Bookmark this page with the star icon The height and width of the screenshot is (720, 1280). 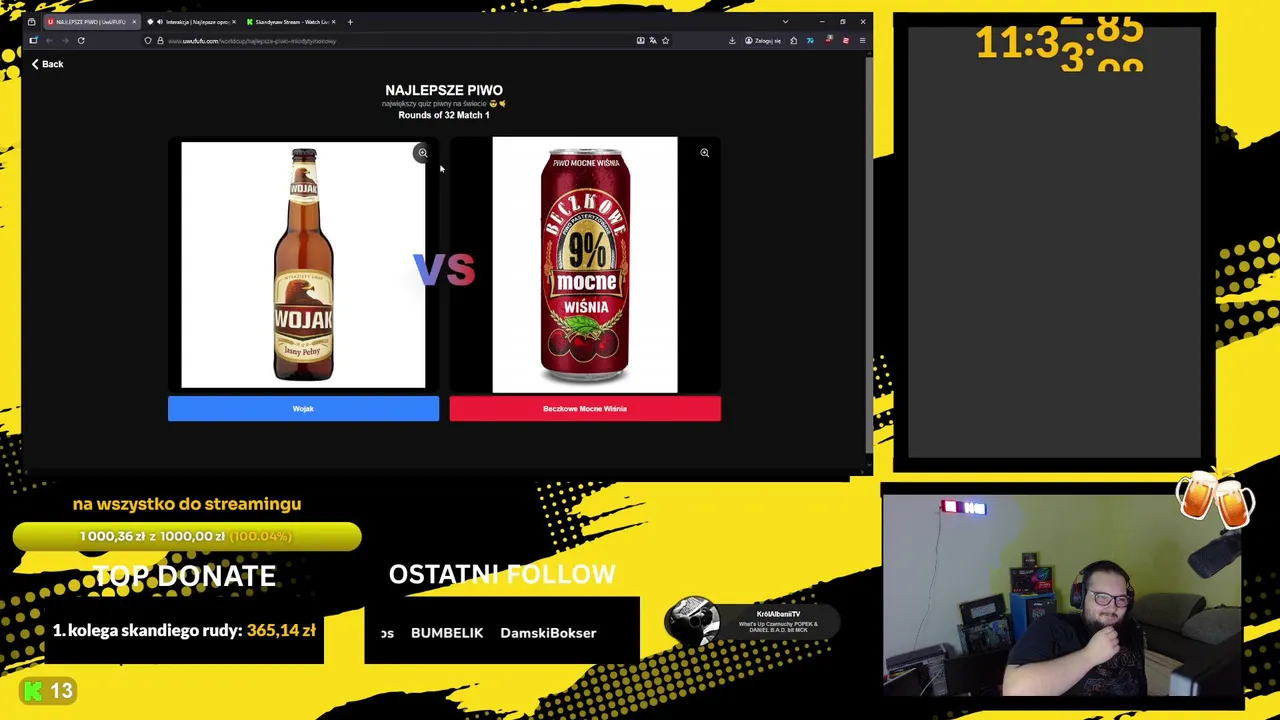click(665, 41)
